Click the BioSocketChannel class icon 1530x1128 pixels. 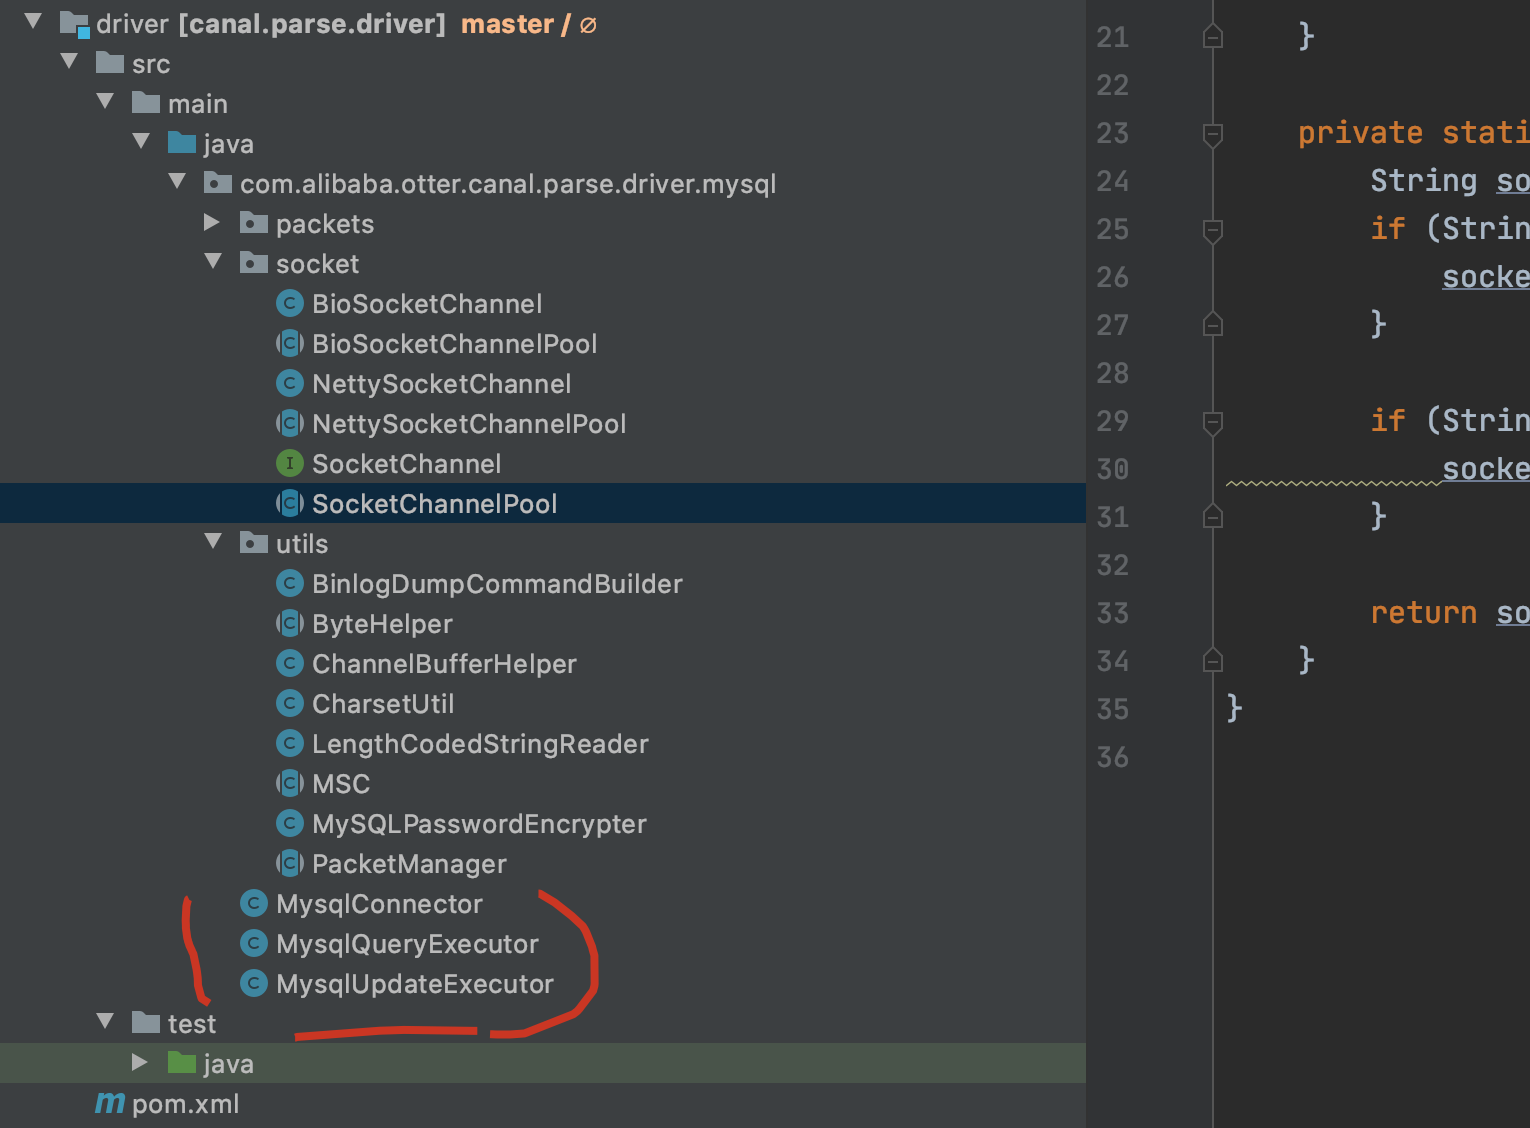[x=289, y=303]
